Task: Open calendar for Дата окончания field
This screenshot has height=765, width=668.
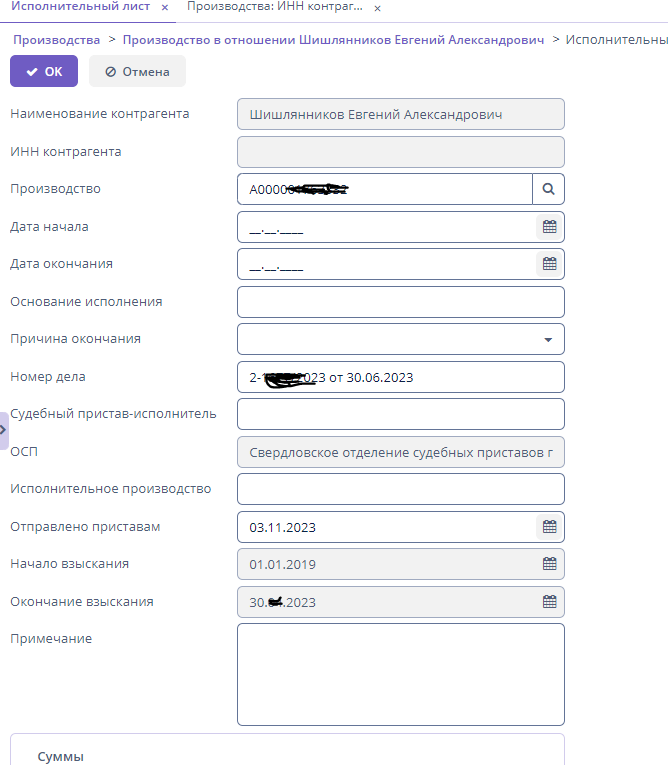Action: pyautogui.click(x=549, y=264)
